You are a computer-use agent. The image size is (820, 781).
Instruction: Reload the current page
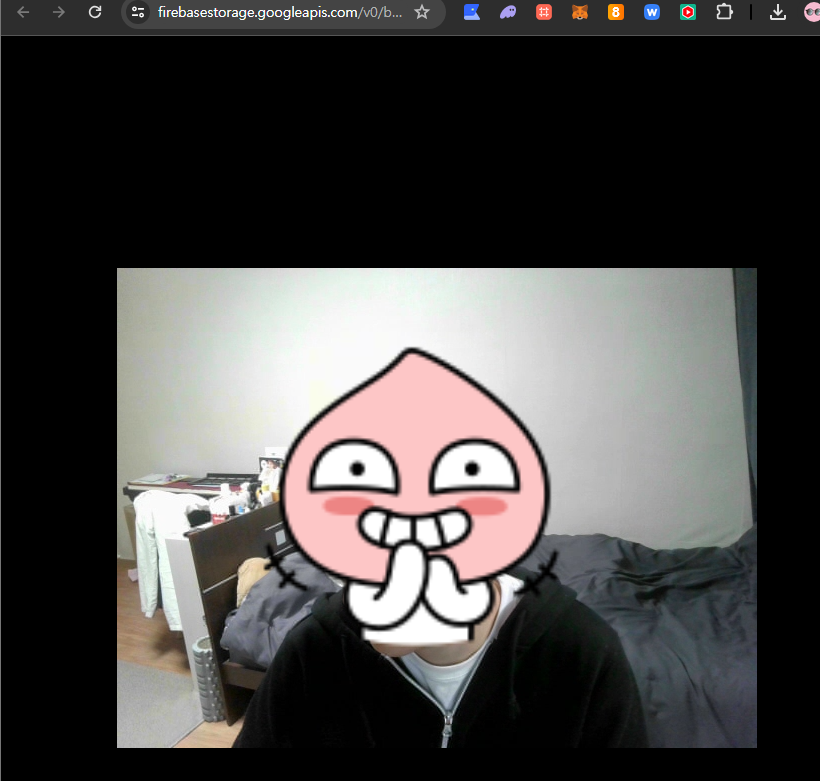click(x=95, y=12)
